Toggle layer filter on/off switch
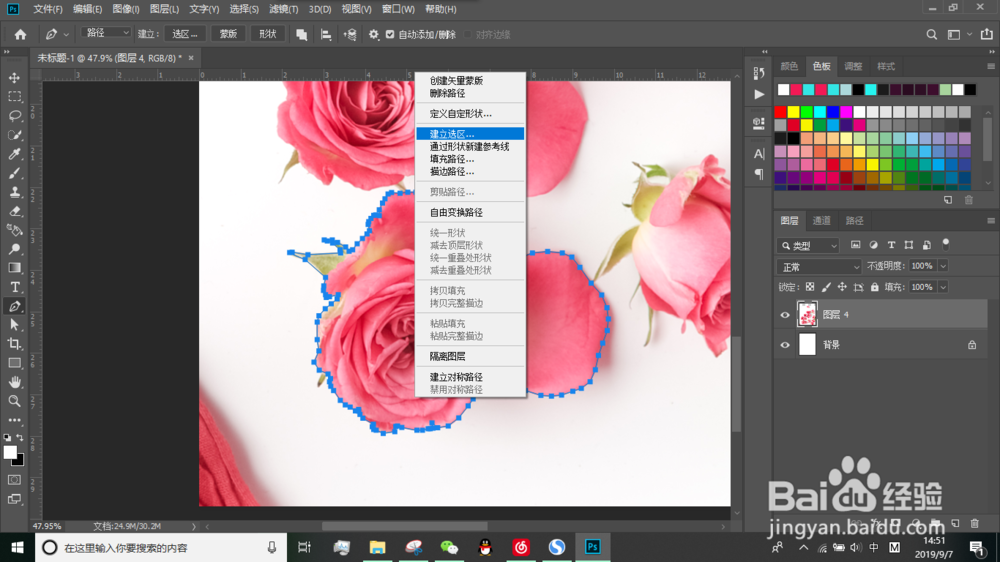The image size is (1000, 562). click(x=946, y=244)
